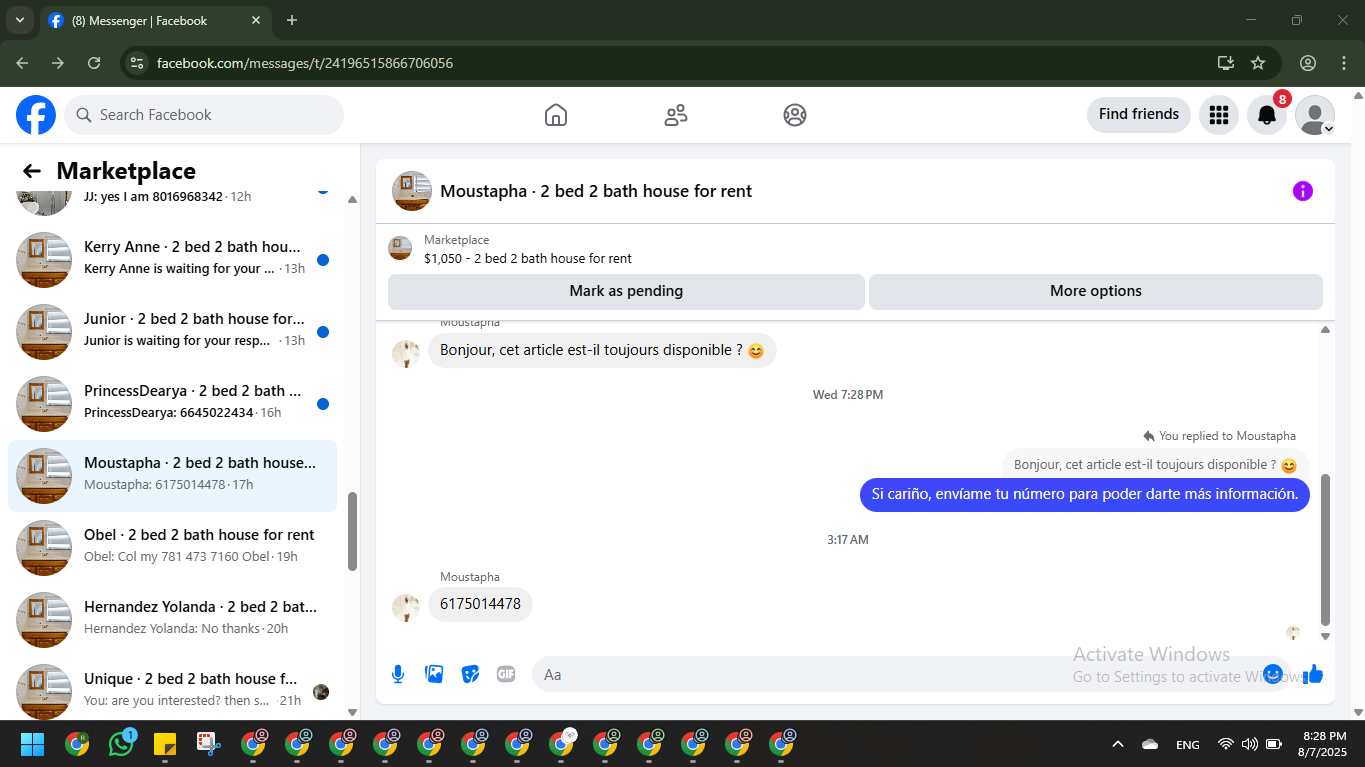Bookmark this page with the star icon
The image size is (1365, 767).
(1258, 63)
